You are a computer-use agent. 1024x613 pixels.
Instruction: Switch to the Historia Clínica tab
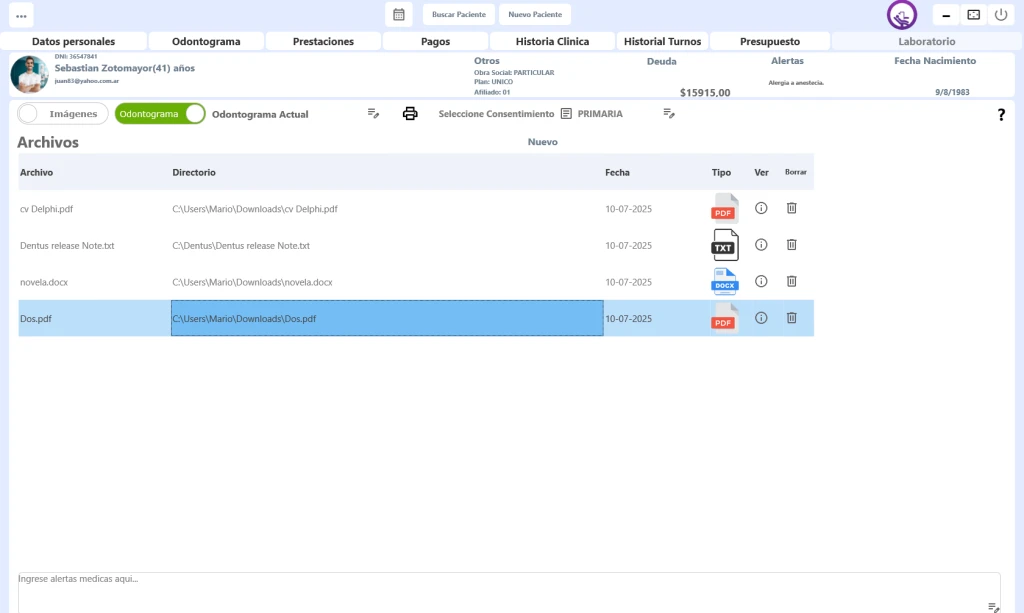pos(552,42)
